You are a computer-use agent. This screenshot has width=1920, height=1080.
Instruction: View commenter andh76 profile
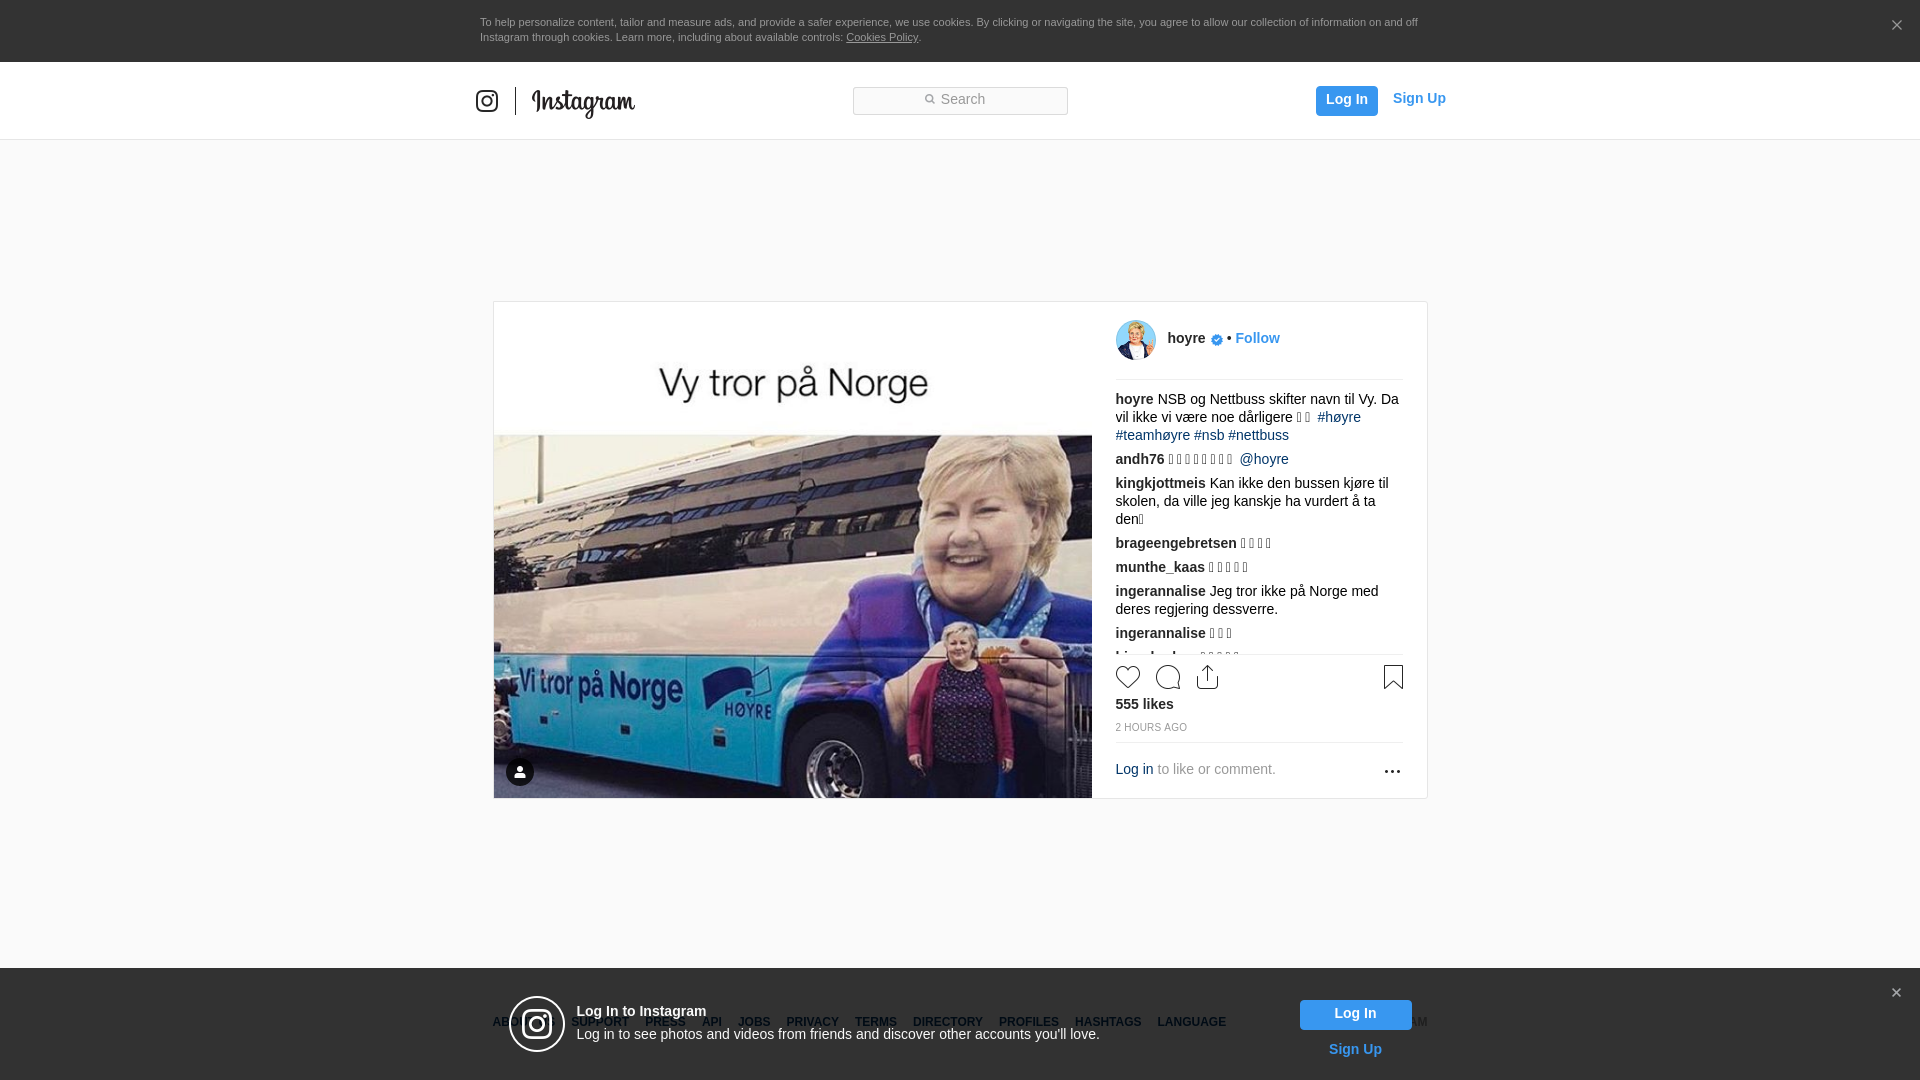click(1139, 459)
